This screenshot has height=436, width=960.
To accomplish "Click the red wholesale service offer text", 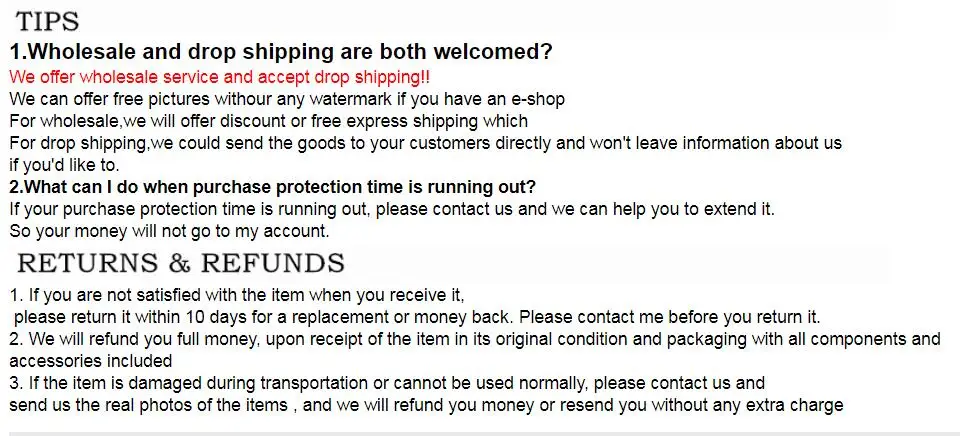I will [220, 77].
